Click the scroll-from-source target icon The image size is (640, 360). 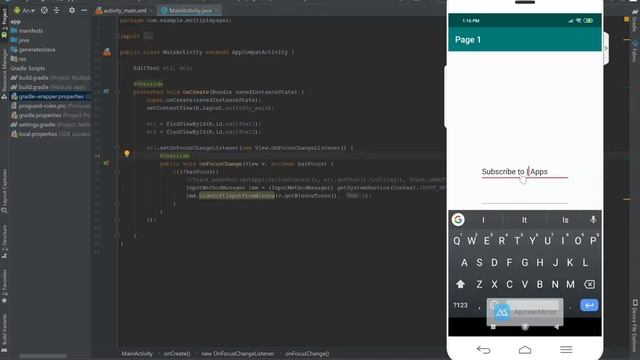[44, 10]
